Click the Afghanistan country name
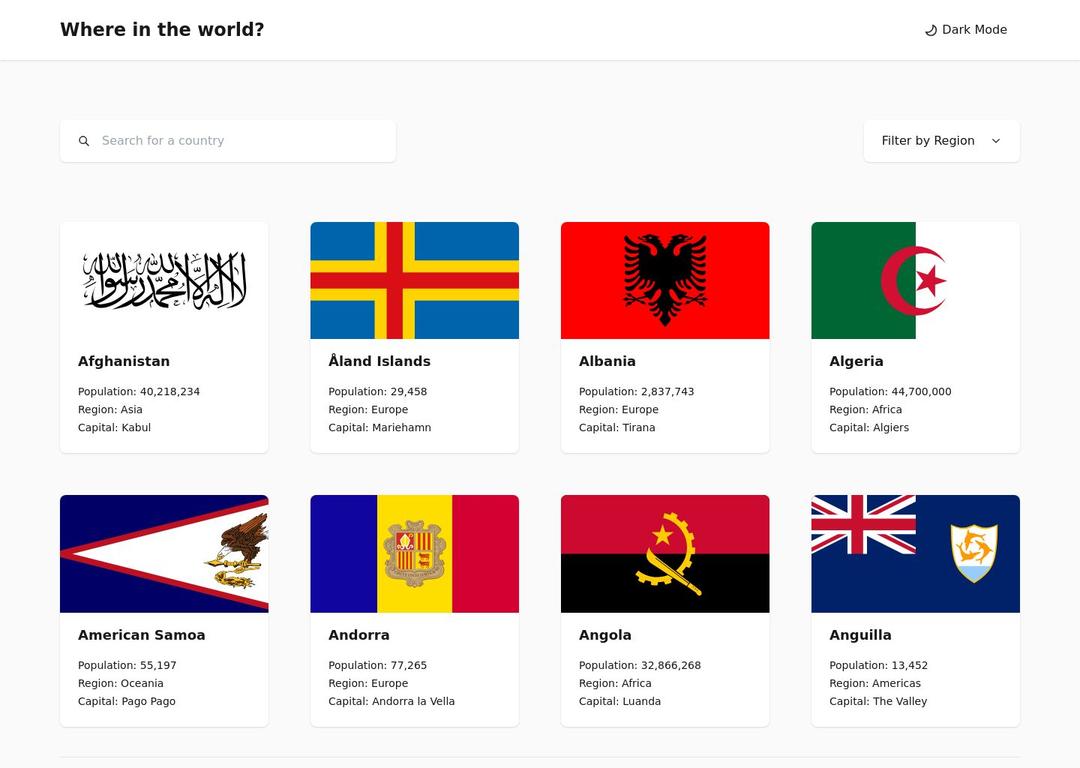The image size is (1080, 768). (x=124, y=361)
